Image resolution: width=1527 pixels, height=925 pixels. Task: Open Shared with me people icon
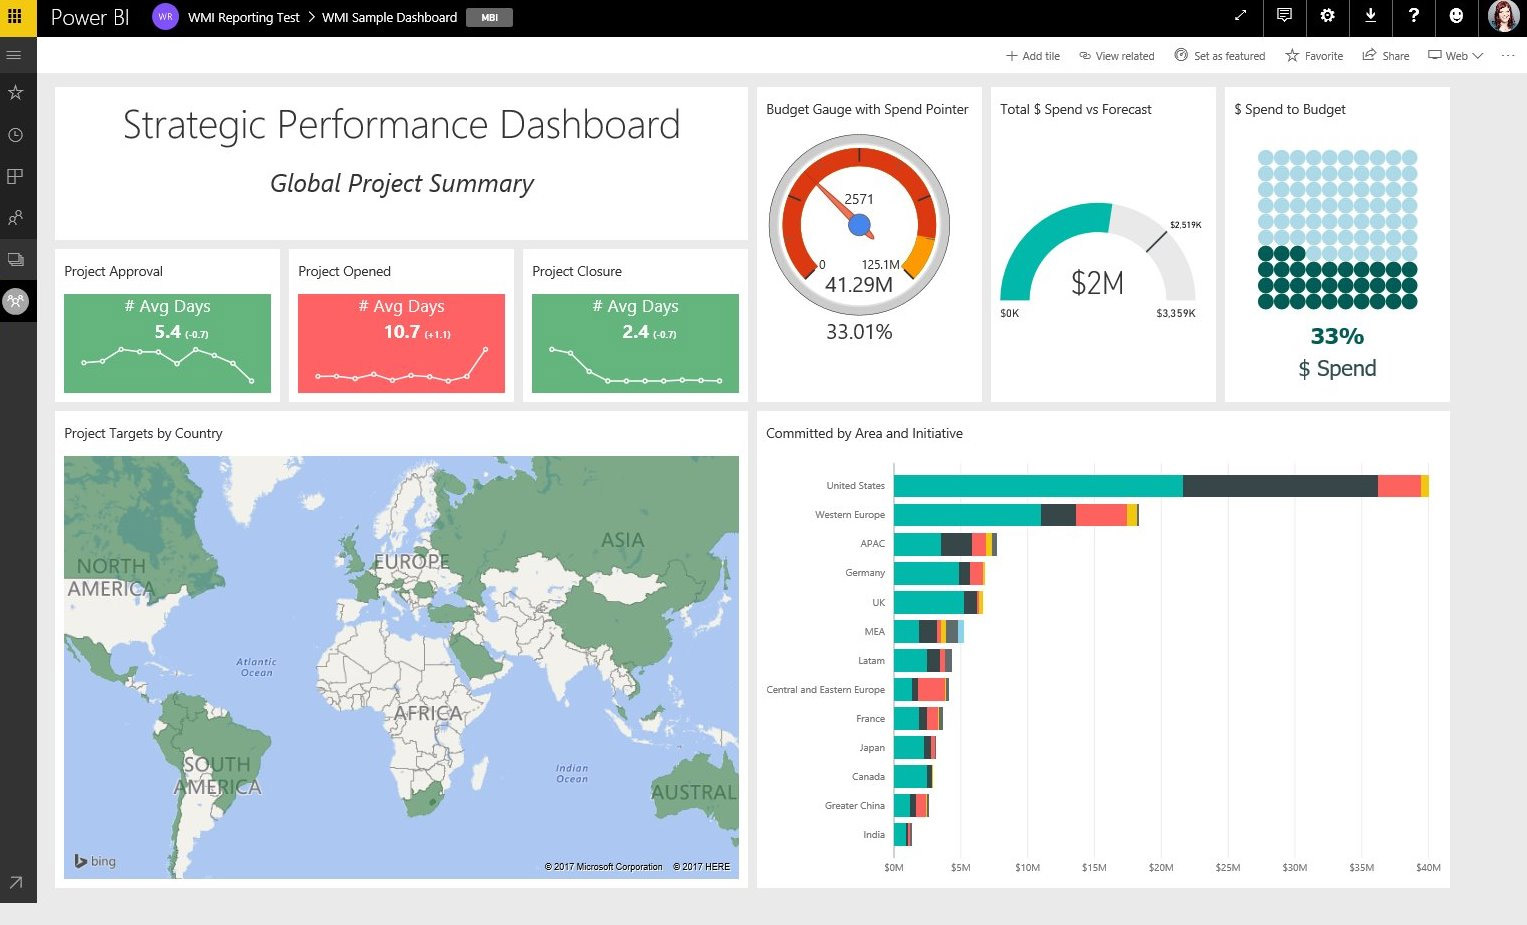tap(15, 218)
